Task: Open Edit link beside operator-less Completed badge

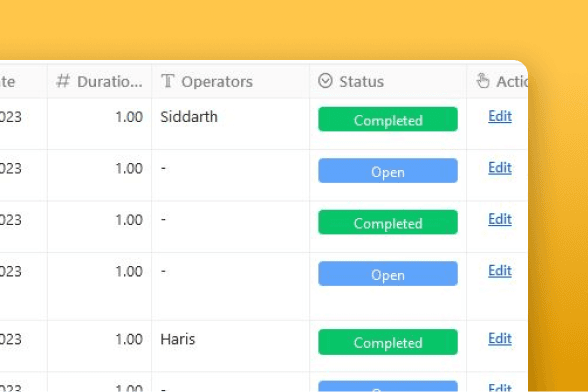Action: [500, 219]
